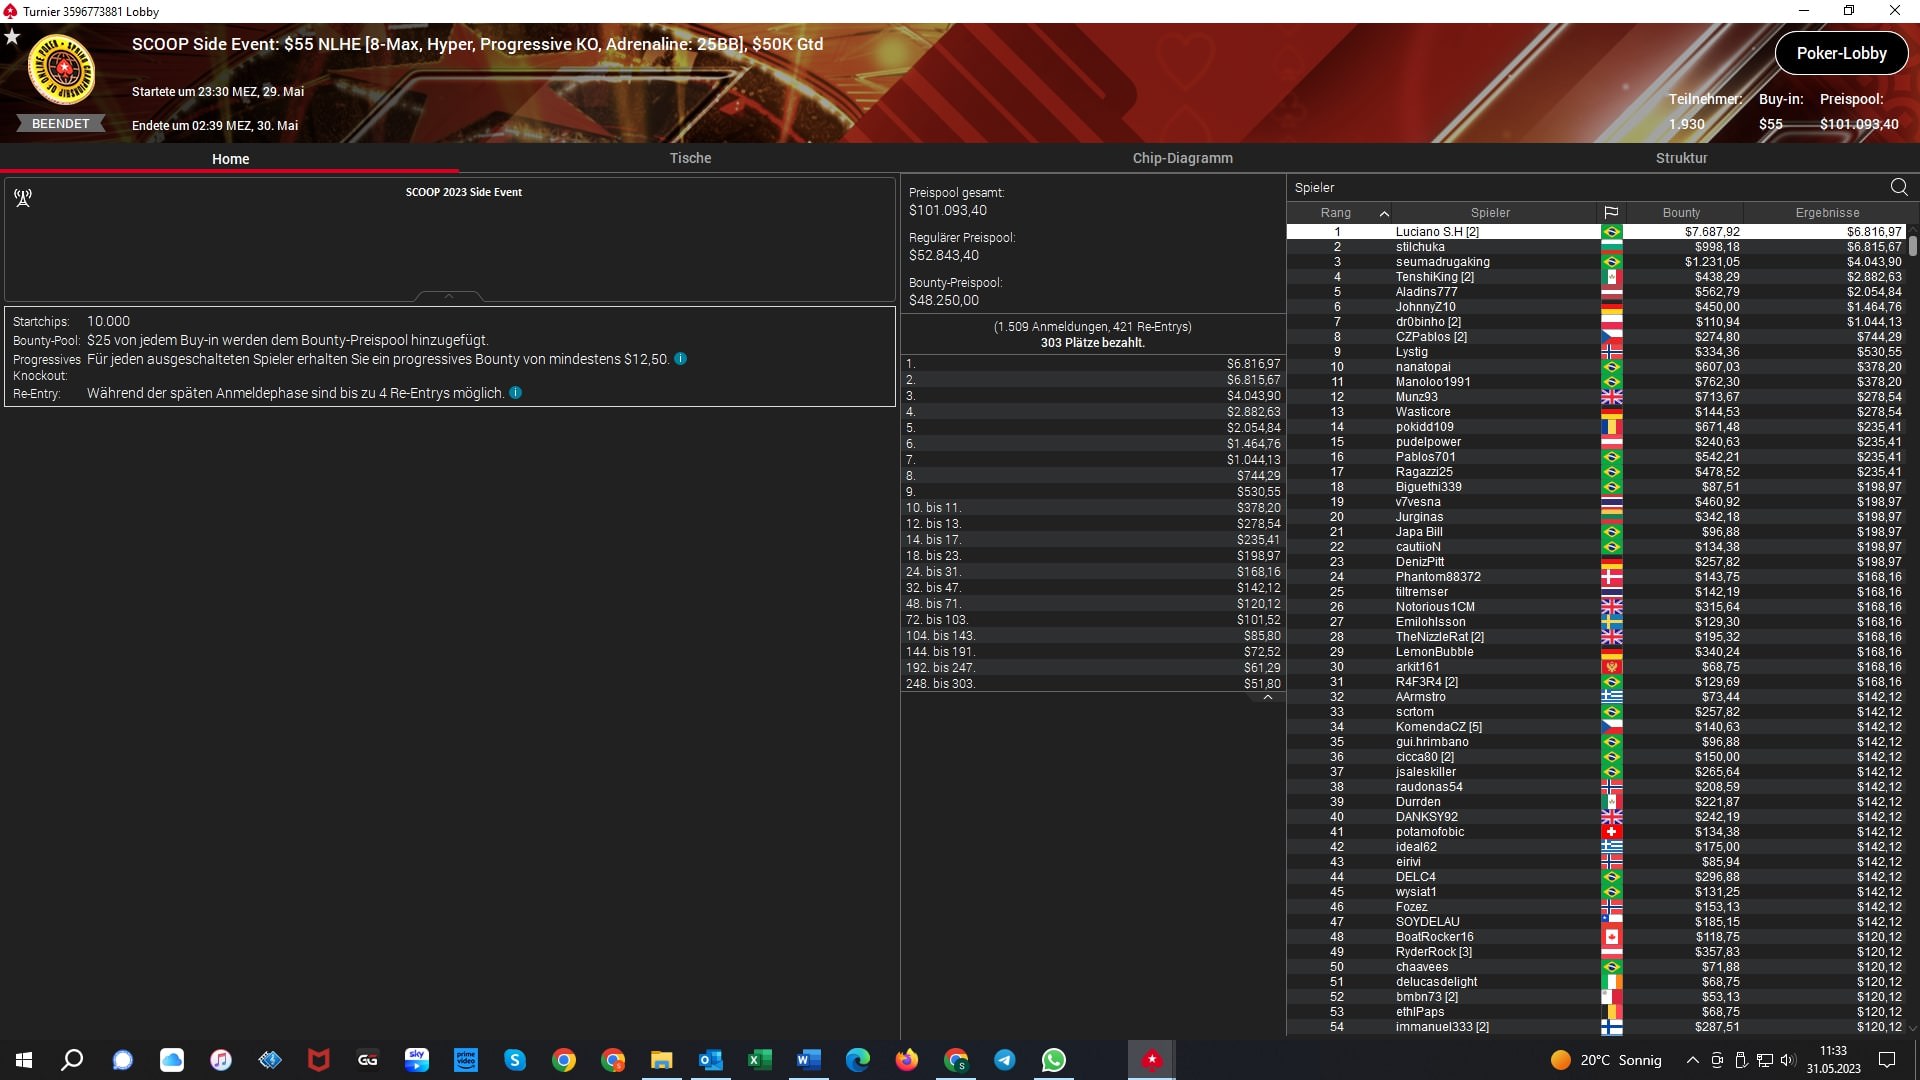
Task: Click the 1st place payout row
Action: (x=1093, y=364)
